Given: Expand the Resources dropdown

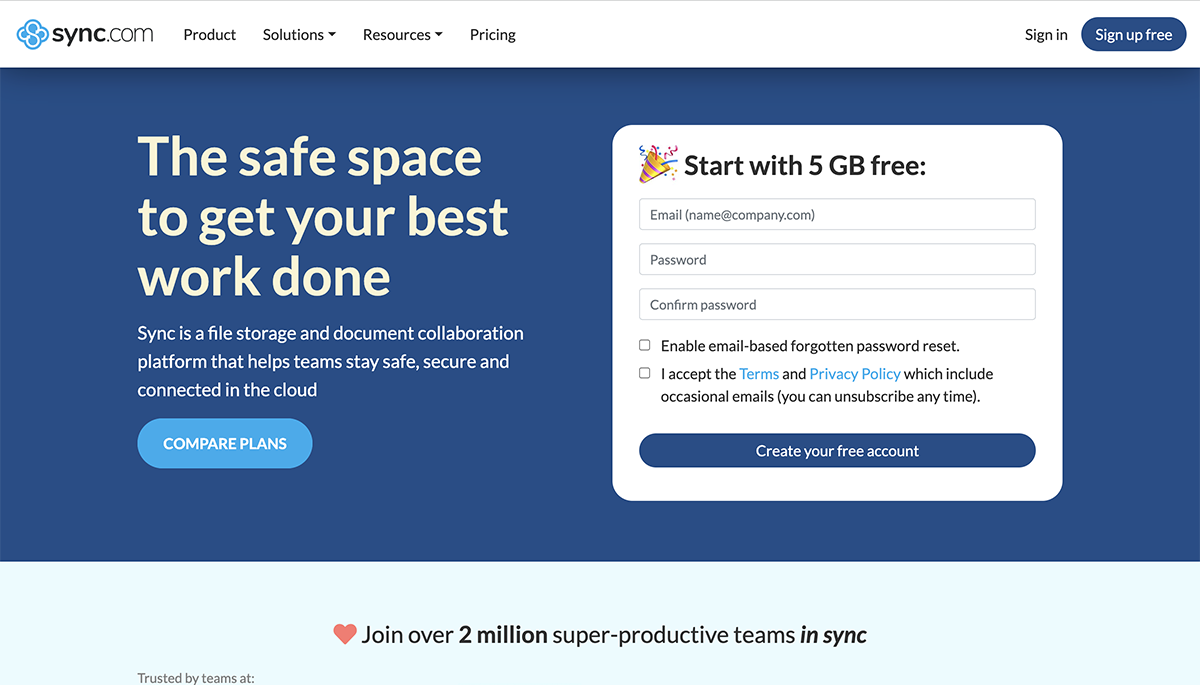Looking at the screenshot, I should click(x=397, y=34).
